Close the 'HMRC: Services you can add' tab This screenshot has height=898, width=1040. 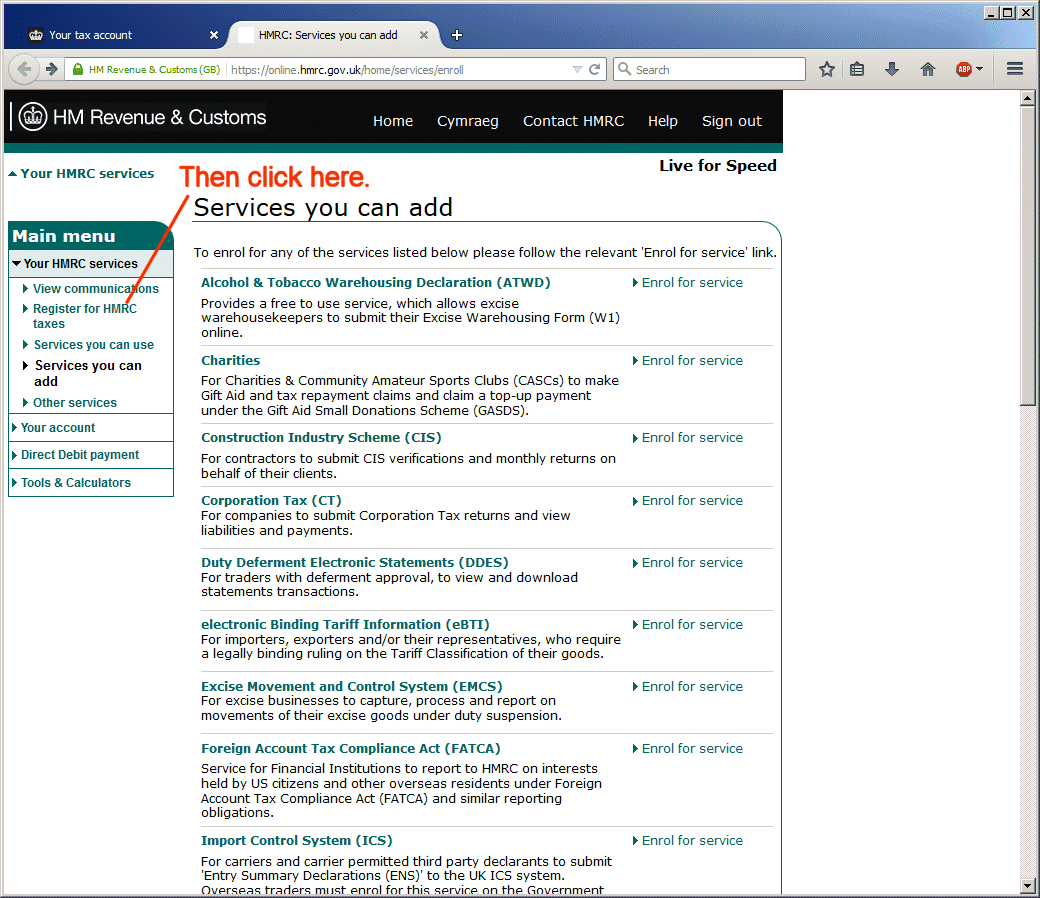(424, 35)
